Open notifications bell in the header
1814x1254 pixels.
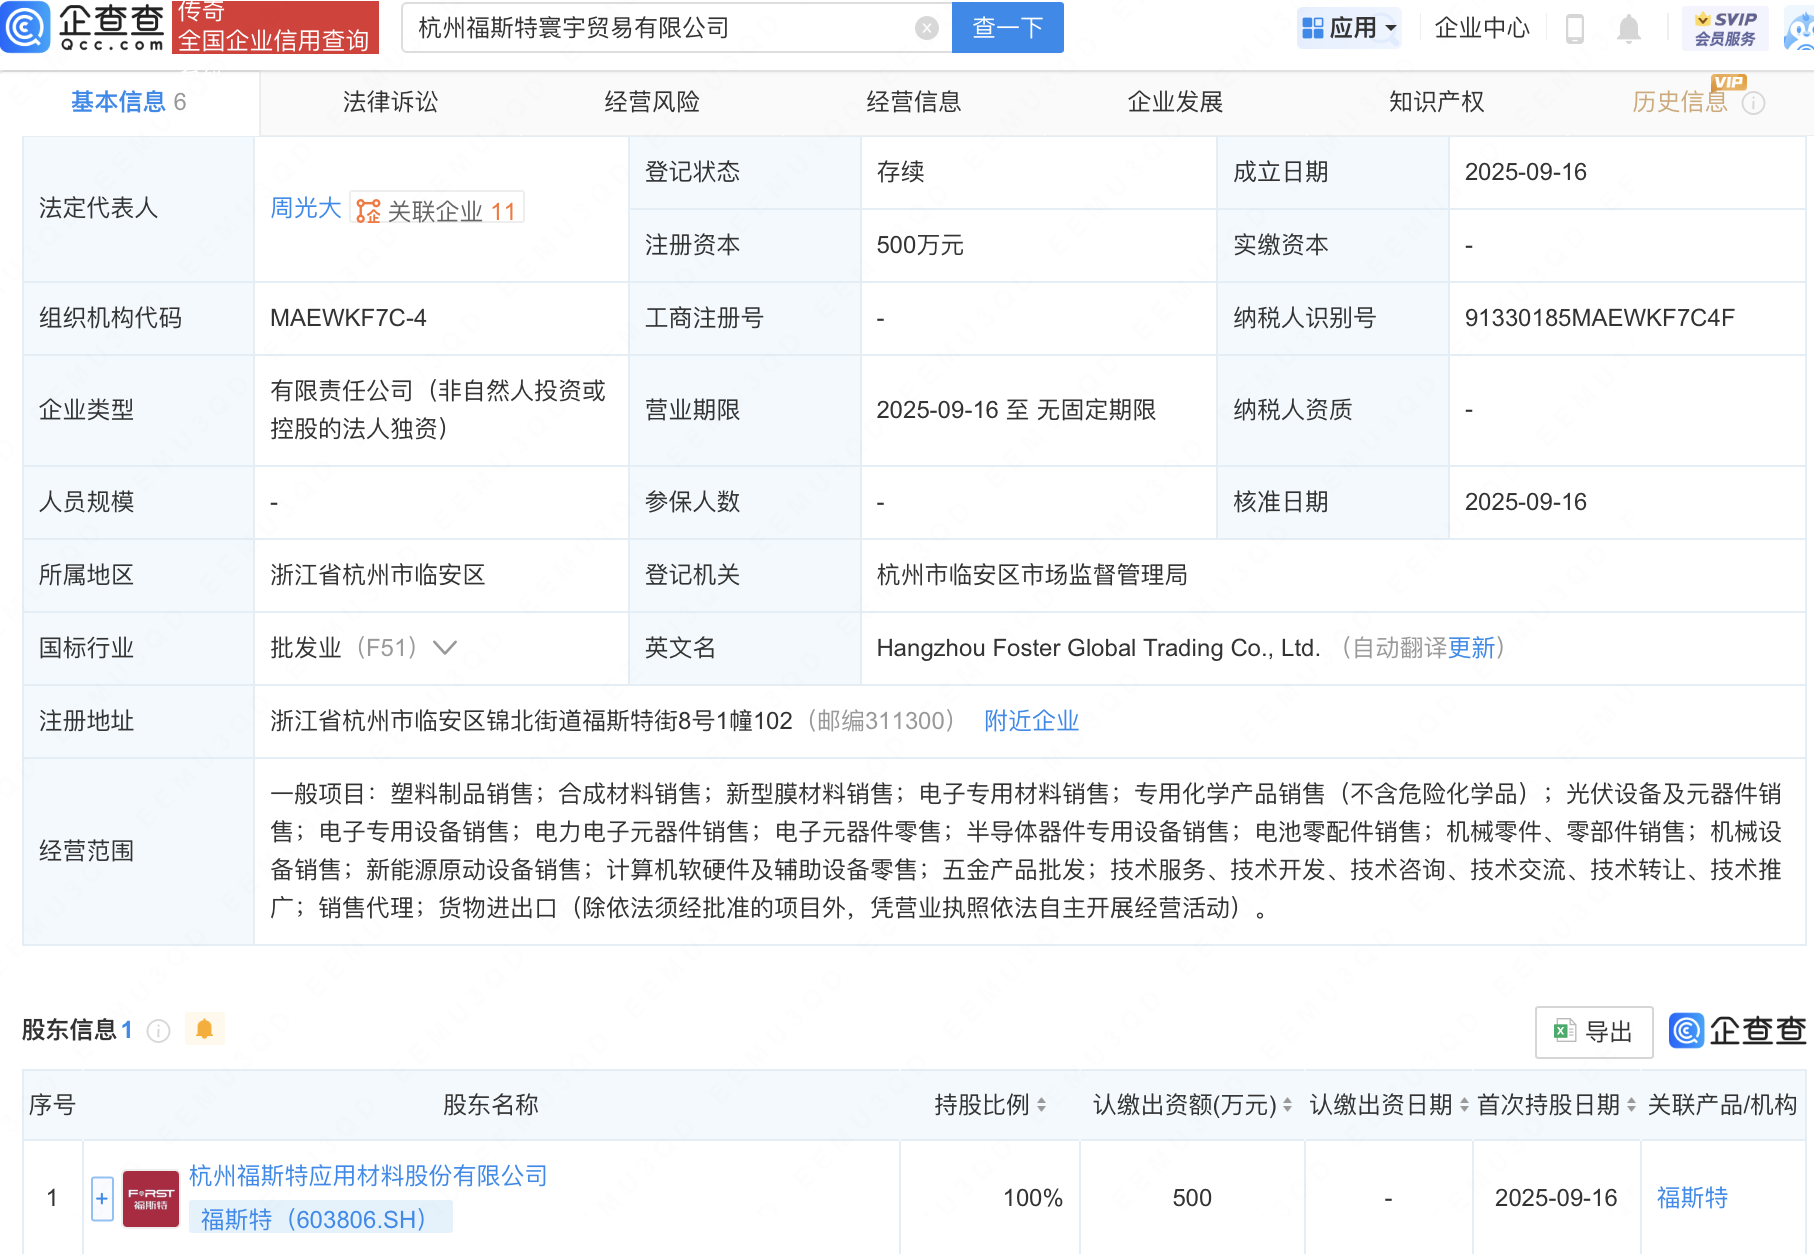click(1629, 29)
